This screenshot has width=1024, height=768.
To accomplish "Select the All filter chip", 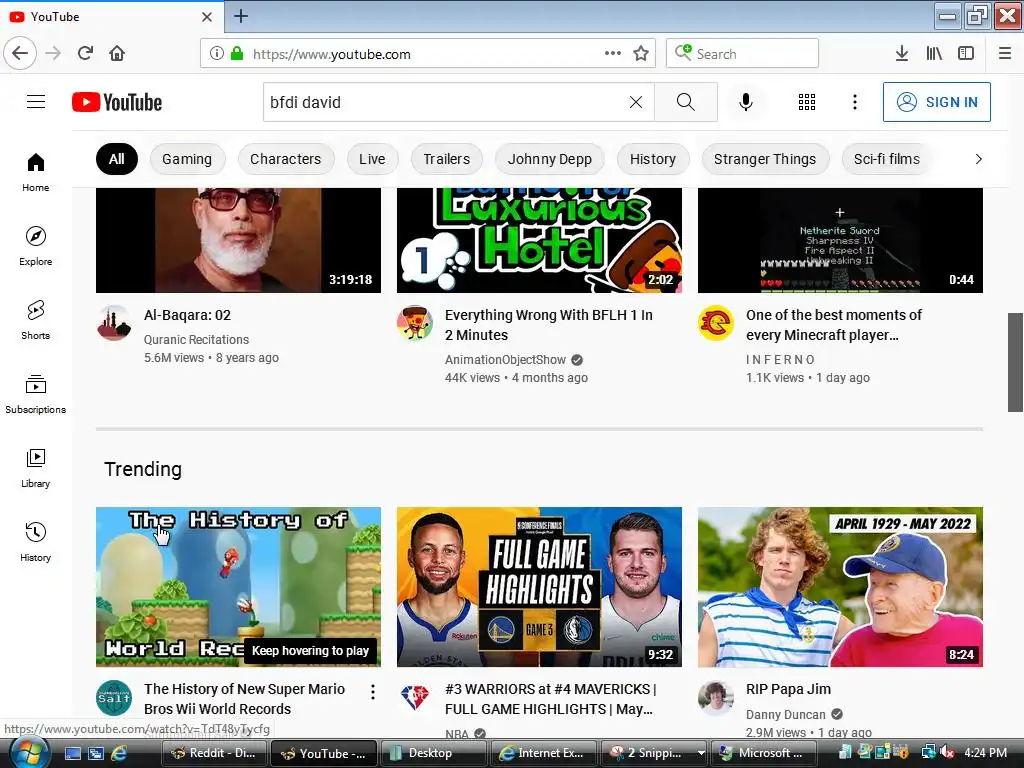I will pos(117,159).
